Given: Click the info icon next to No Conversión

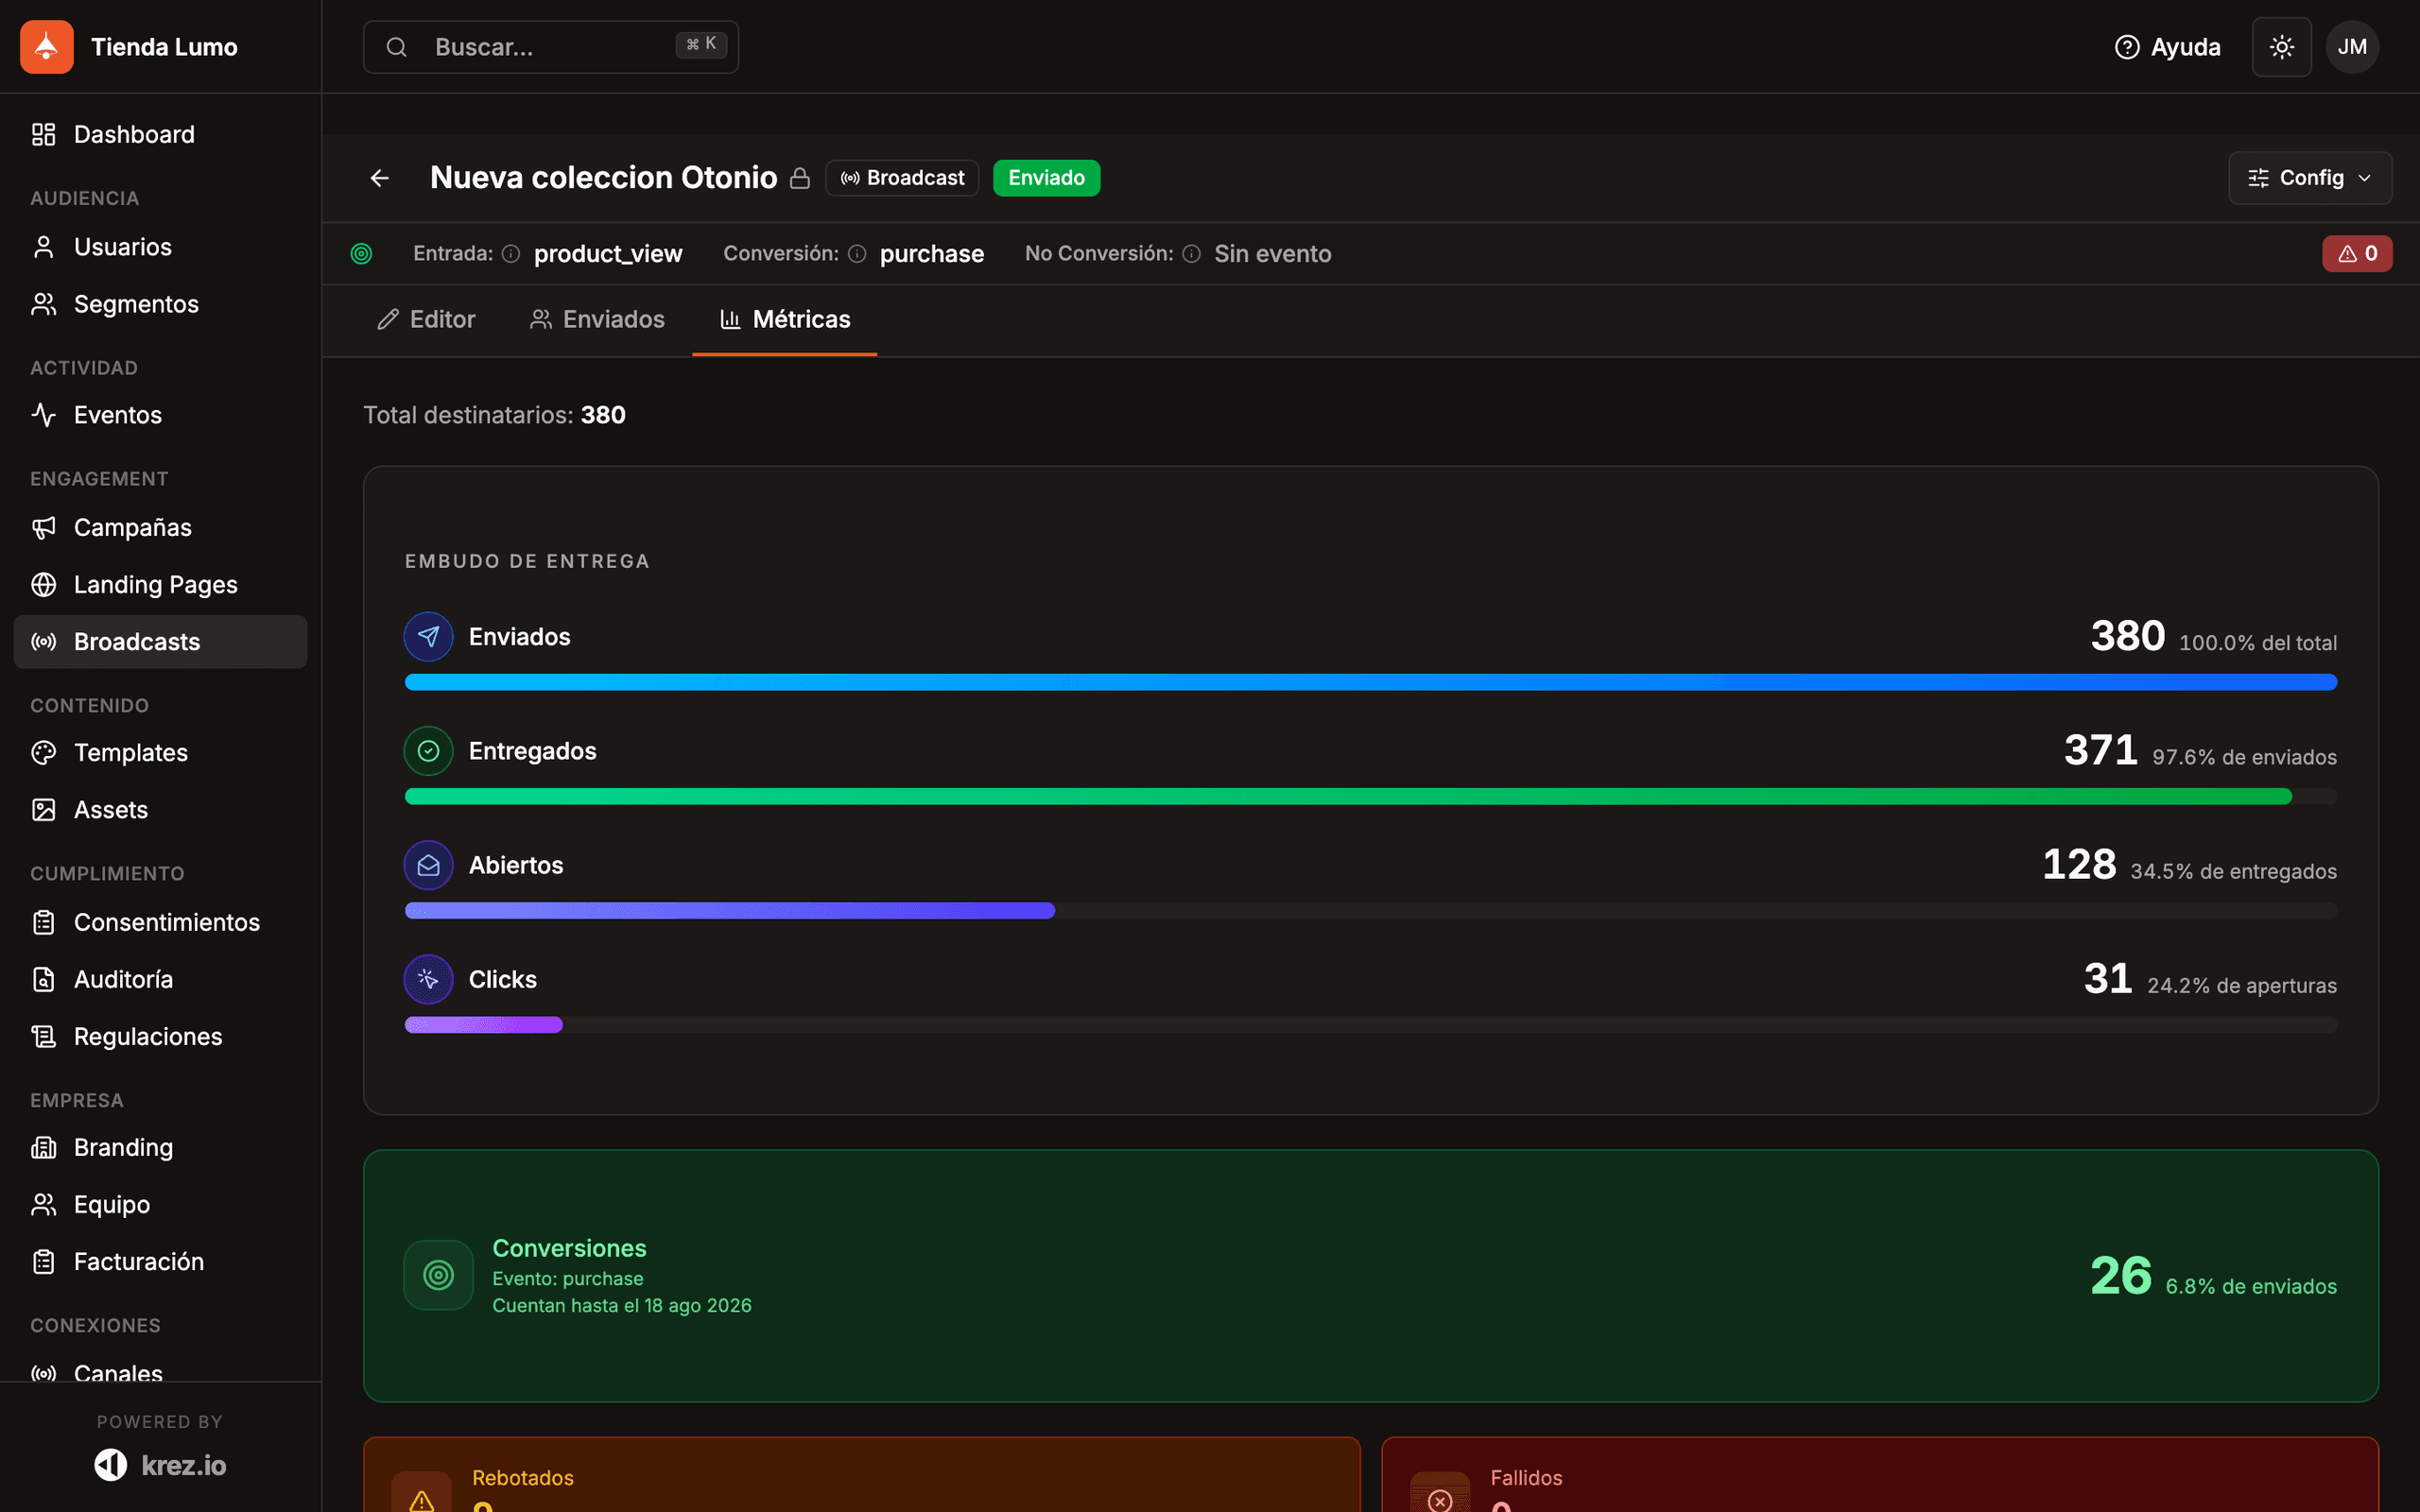Looking at the screenshot, I should [1191, 254].
